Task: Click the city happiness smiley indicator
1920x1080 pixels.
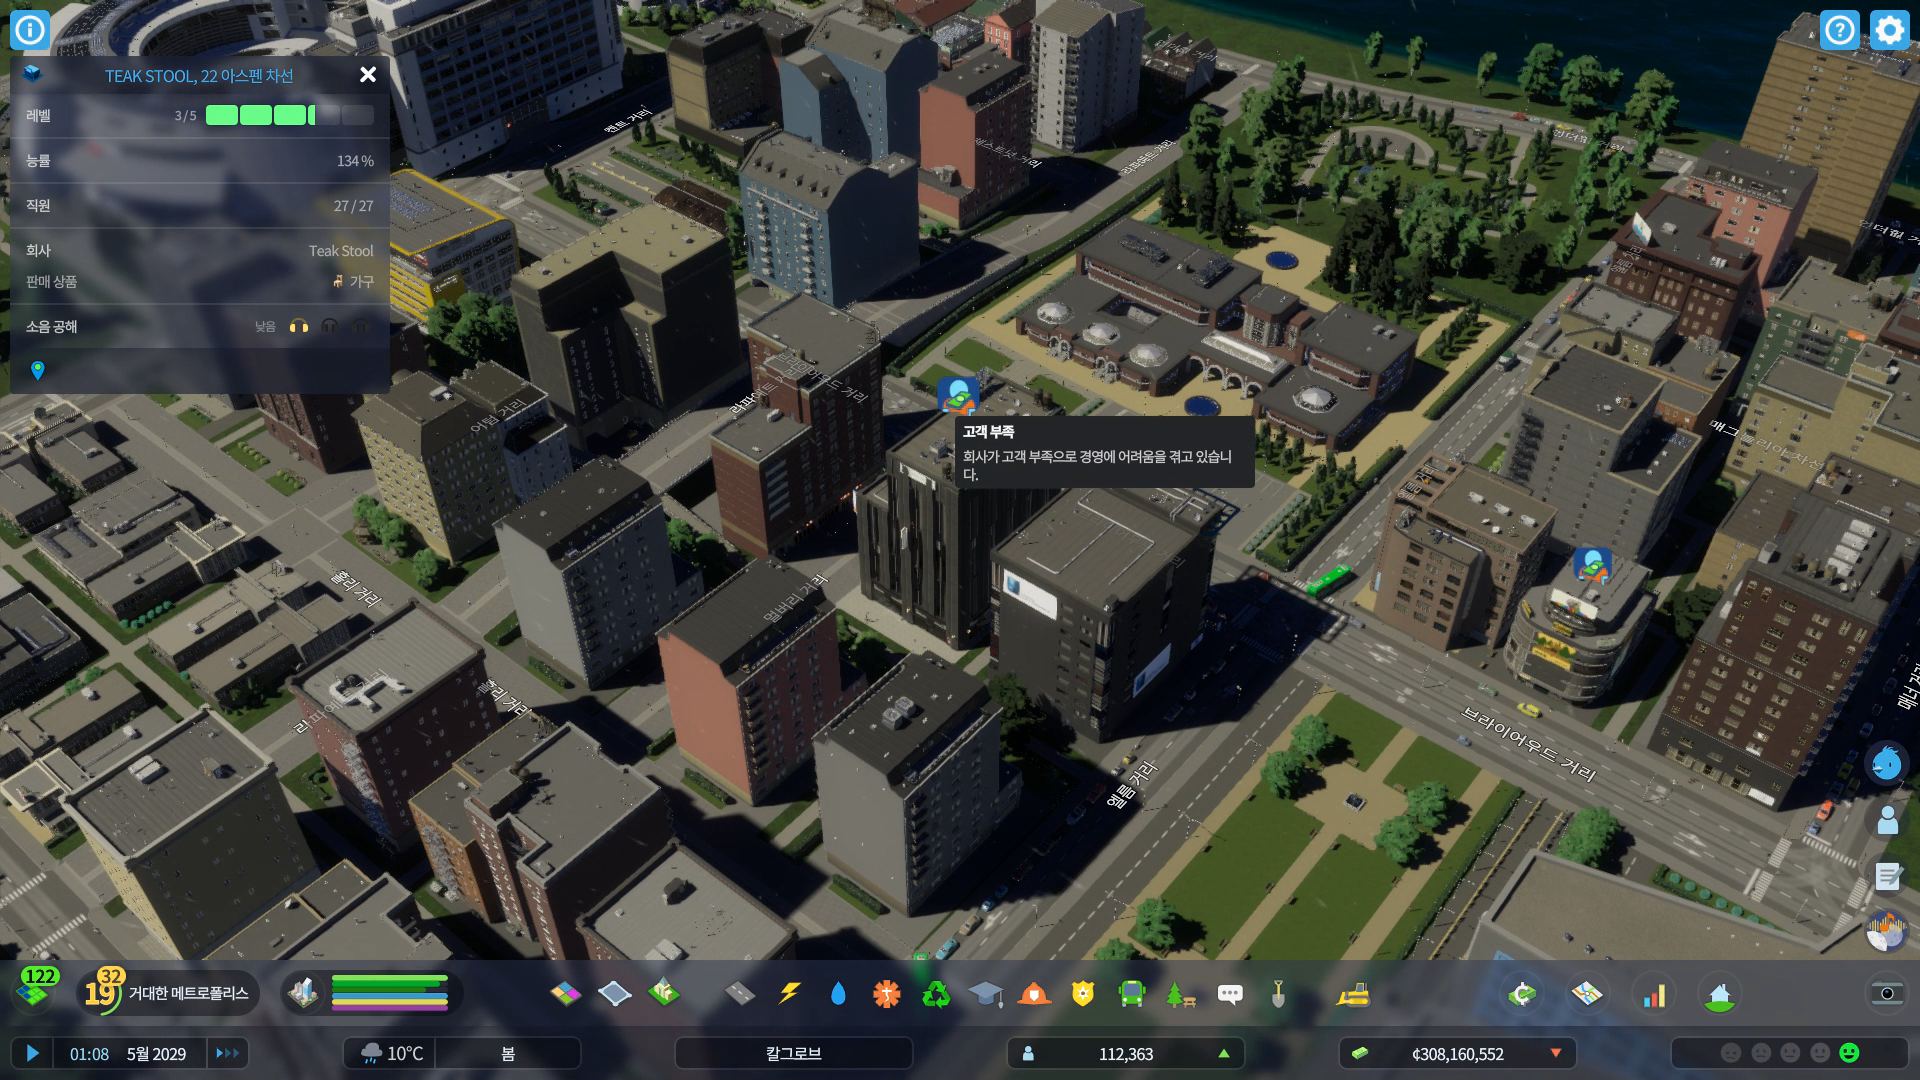Action: [x=1849, y=1053]
